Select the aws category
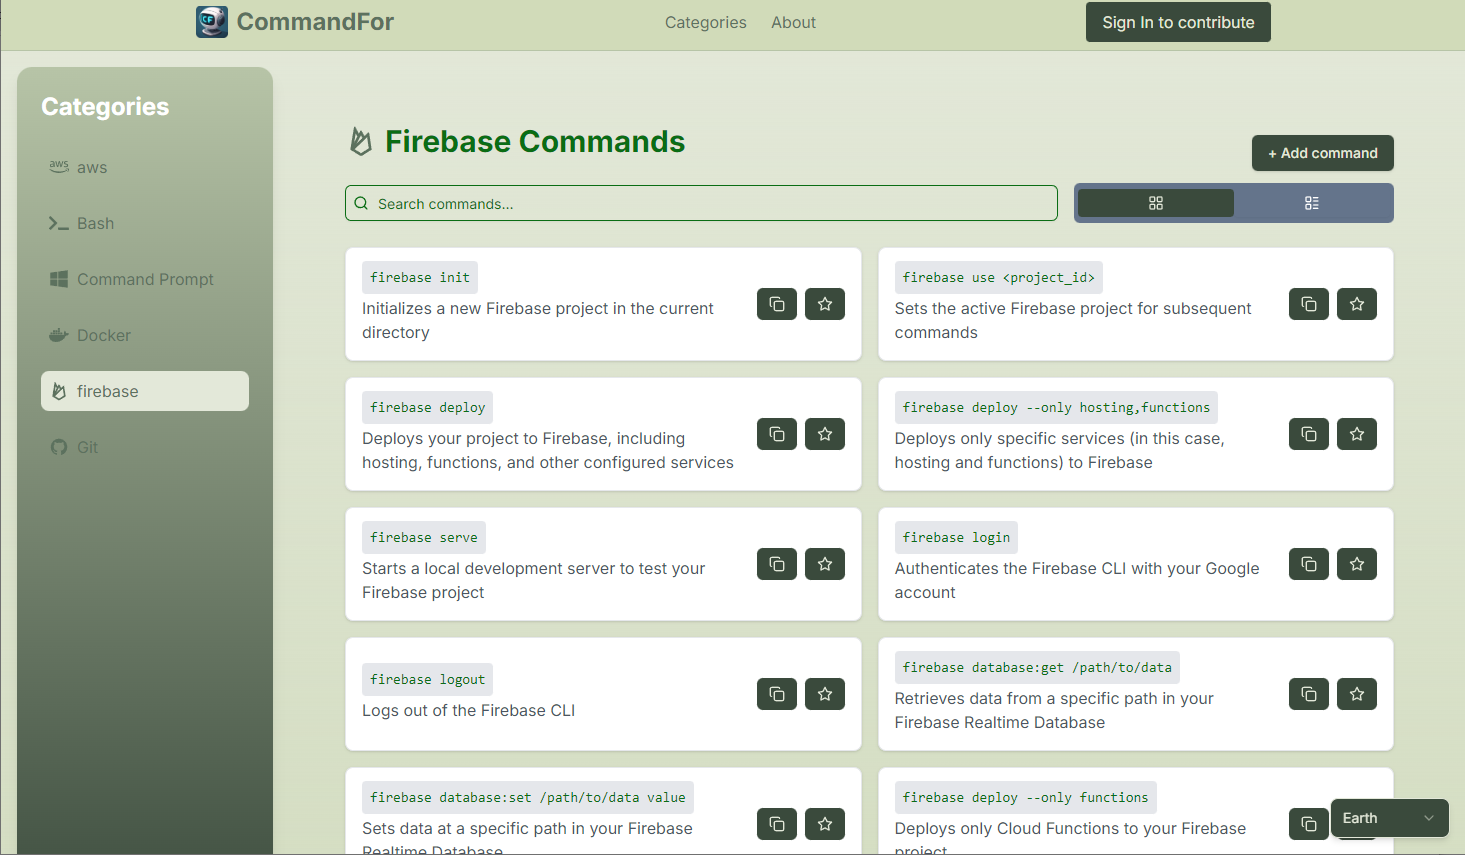 click(145, 167)
